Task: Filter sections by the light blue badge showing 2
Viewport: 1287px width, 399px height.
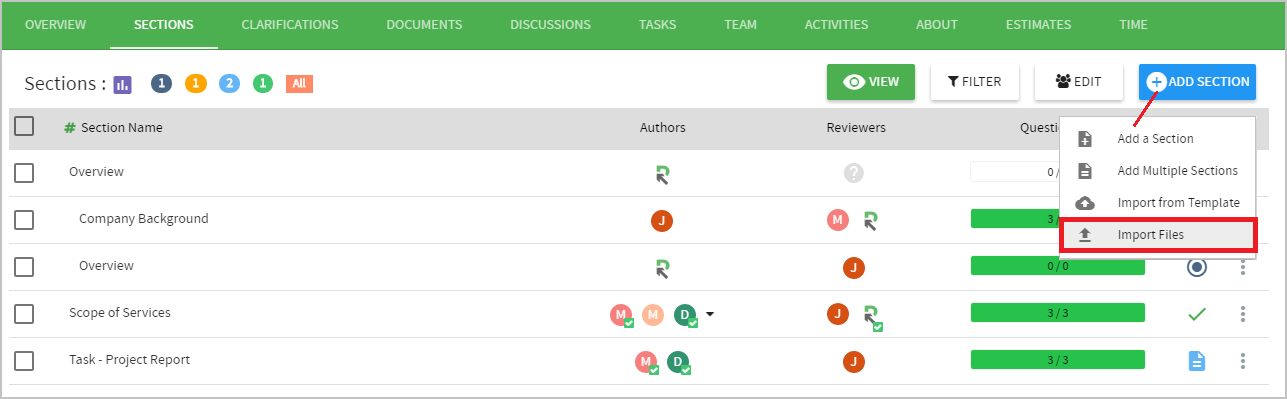Action: point(229,84)
